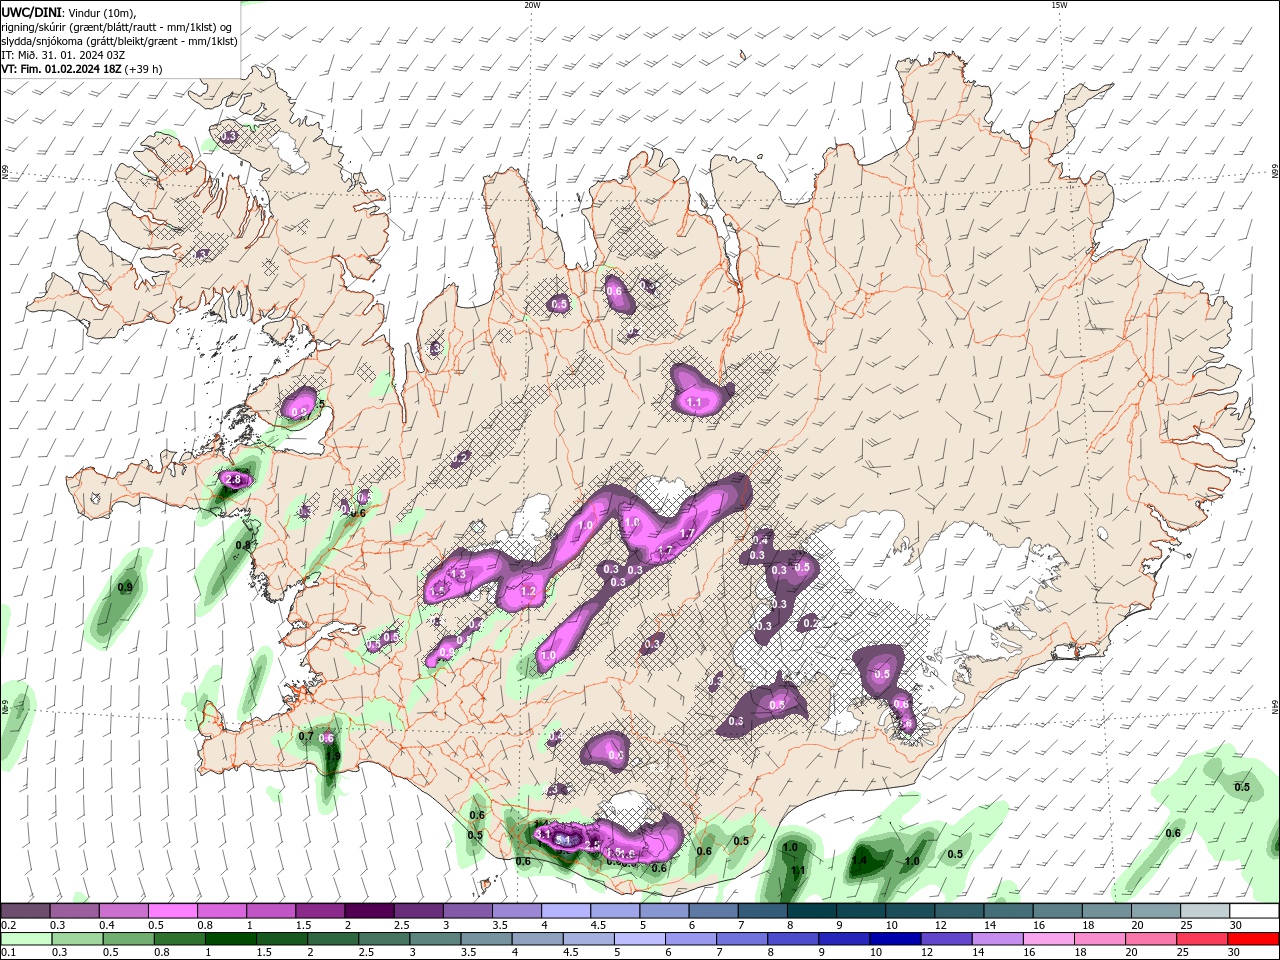Pick the darkest purple swatch above the top-row 2
This screenshot has width=1280, height=960.
369,911
